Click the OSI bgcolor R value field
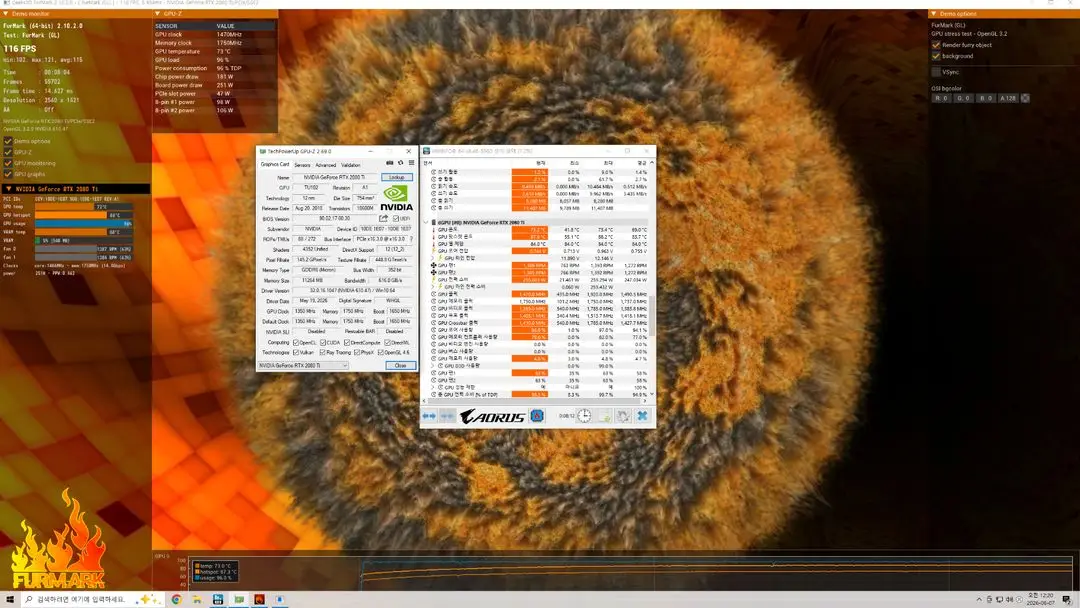This screenshot has height=608, width=1080. [941, 98]
